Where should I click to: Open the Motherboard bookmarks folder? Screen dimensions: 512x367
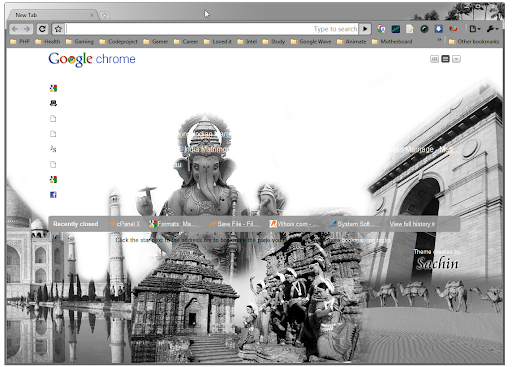pos(392,42)
